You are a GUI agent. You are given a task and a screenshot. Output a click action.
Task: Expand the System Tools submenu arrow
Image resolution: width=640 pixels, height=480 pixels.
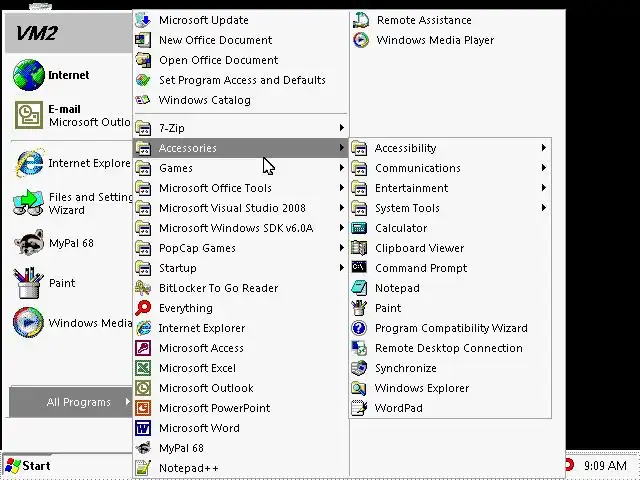(x=543, y=208)
